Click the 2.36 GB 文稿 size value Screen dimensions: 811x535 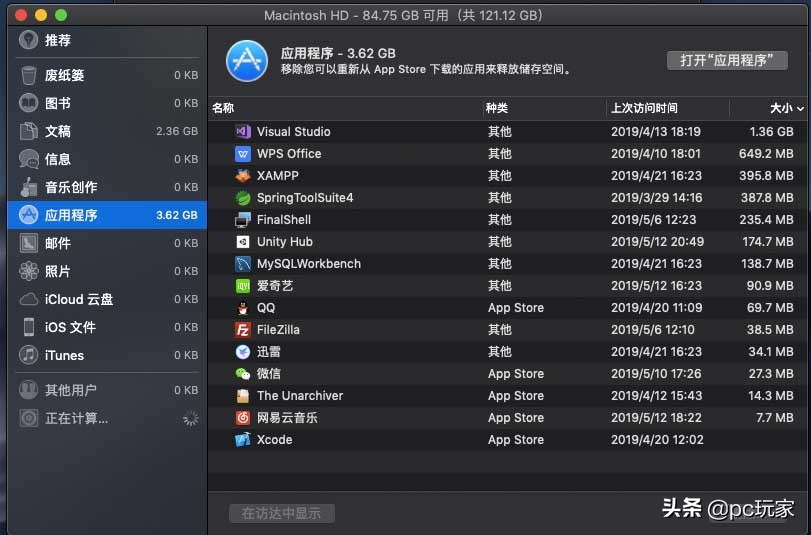177,131
